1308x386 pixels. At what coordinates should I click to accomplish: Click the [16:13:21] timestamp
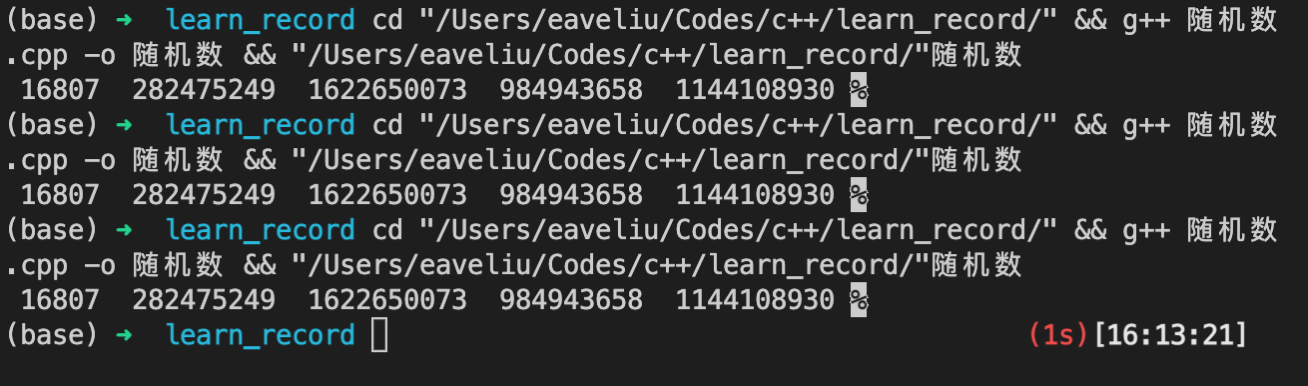pyautogui.click(x=1171, y=335)
